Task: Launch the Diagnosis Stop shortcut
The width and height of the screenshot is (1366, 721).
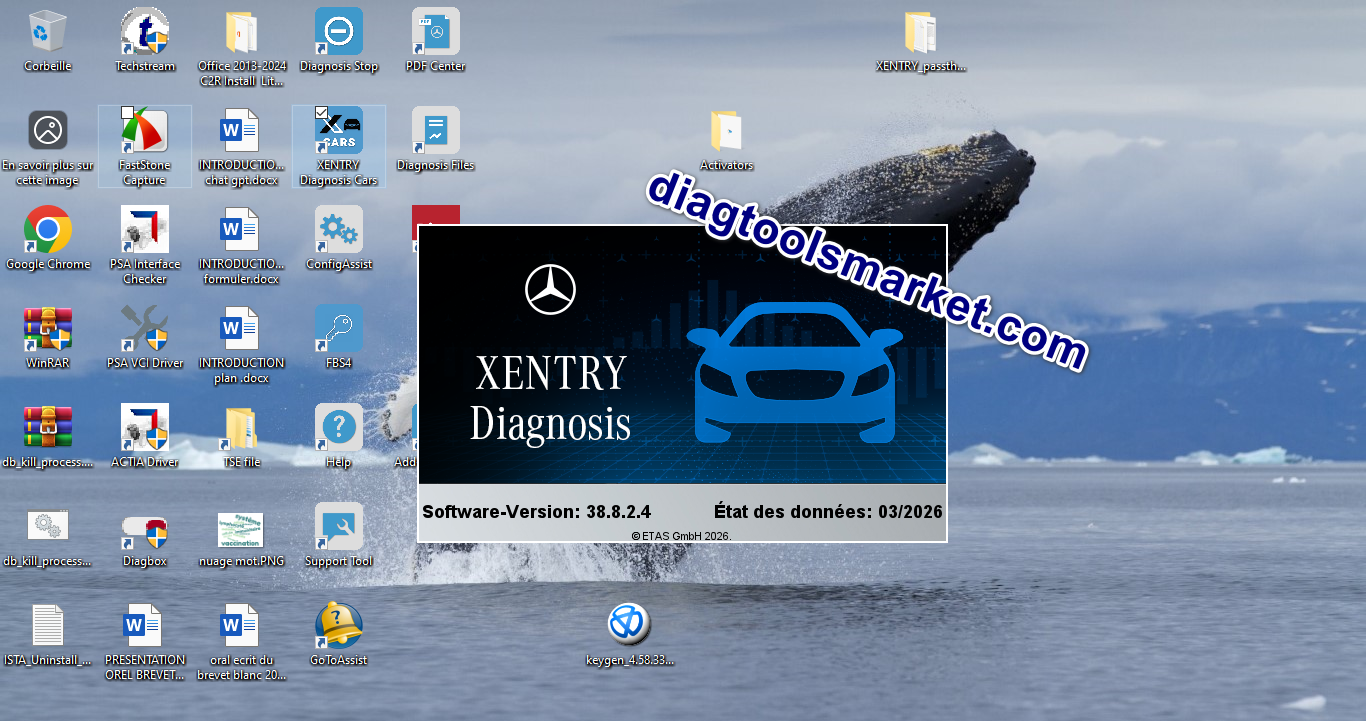Action: [339, 32]
